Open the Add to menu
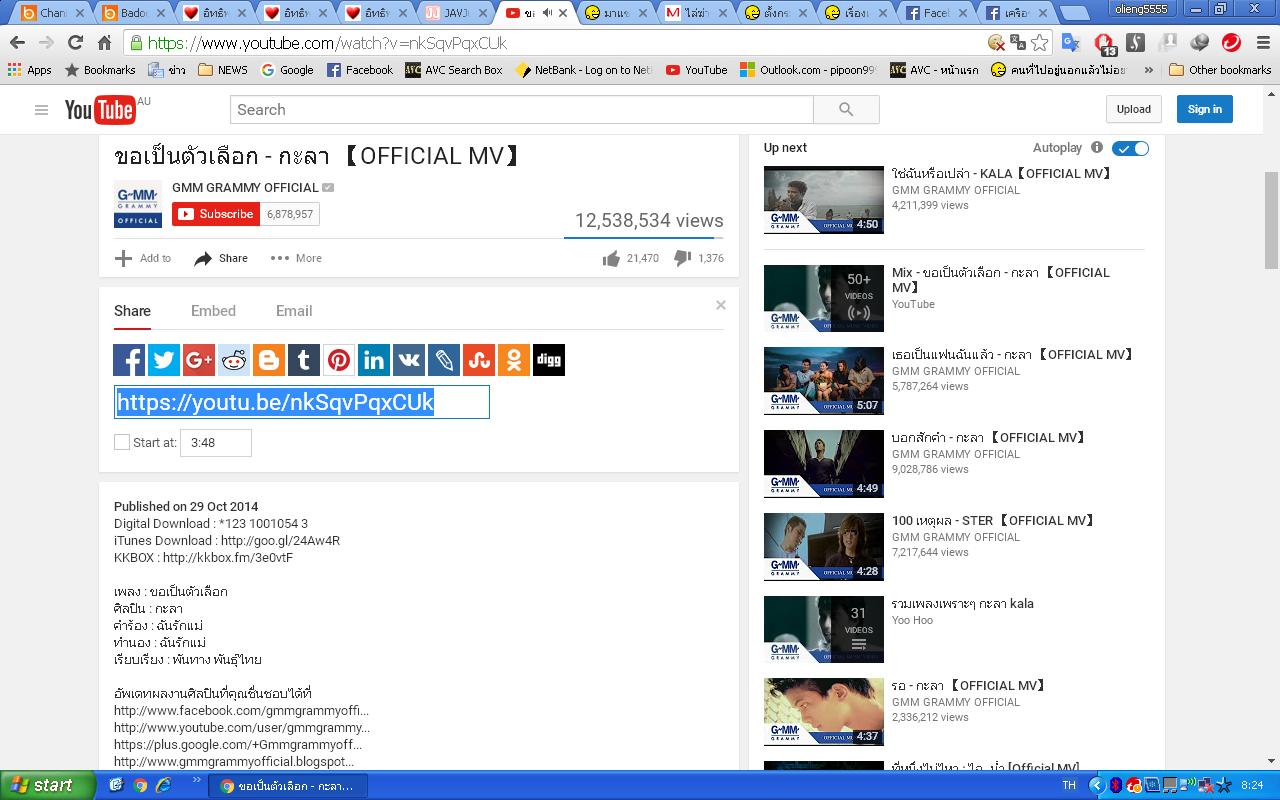 (x=143, y=258)
